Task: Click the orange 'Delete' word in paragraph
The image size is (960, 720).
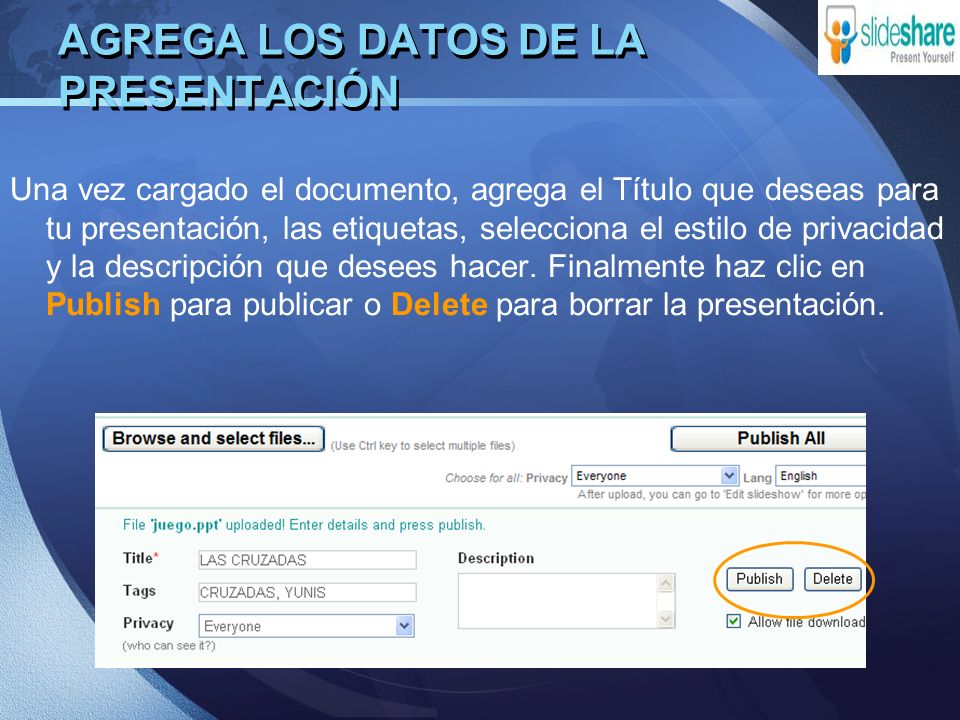Action: [439, 304]
